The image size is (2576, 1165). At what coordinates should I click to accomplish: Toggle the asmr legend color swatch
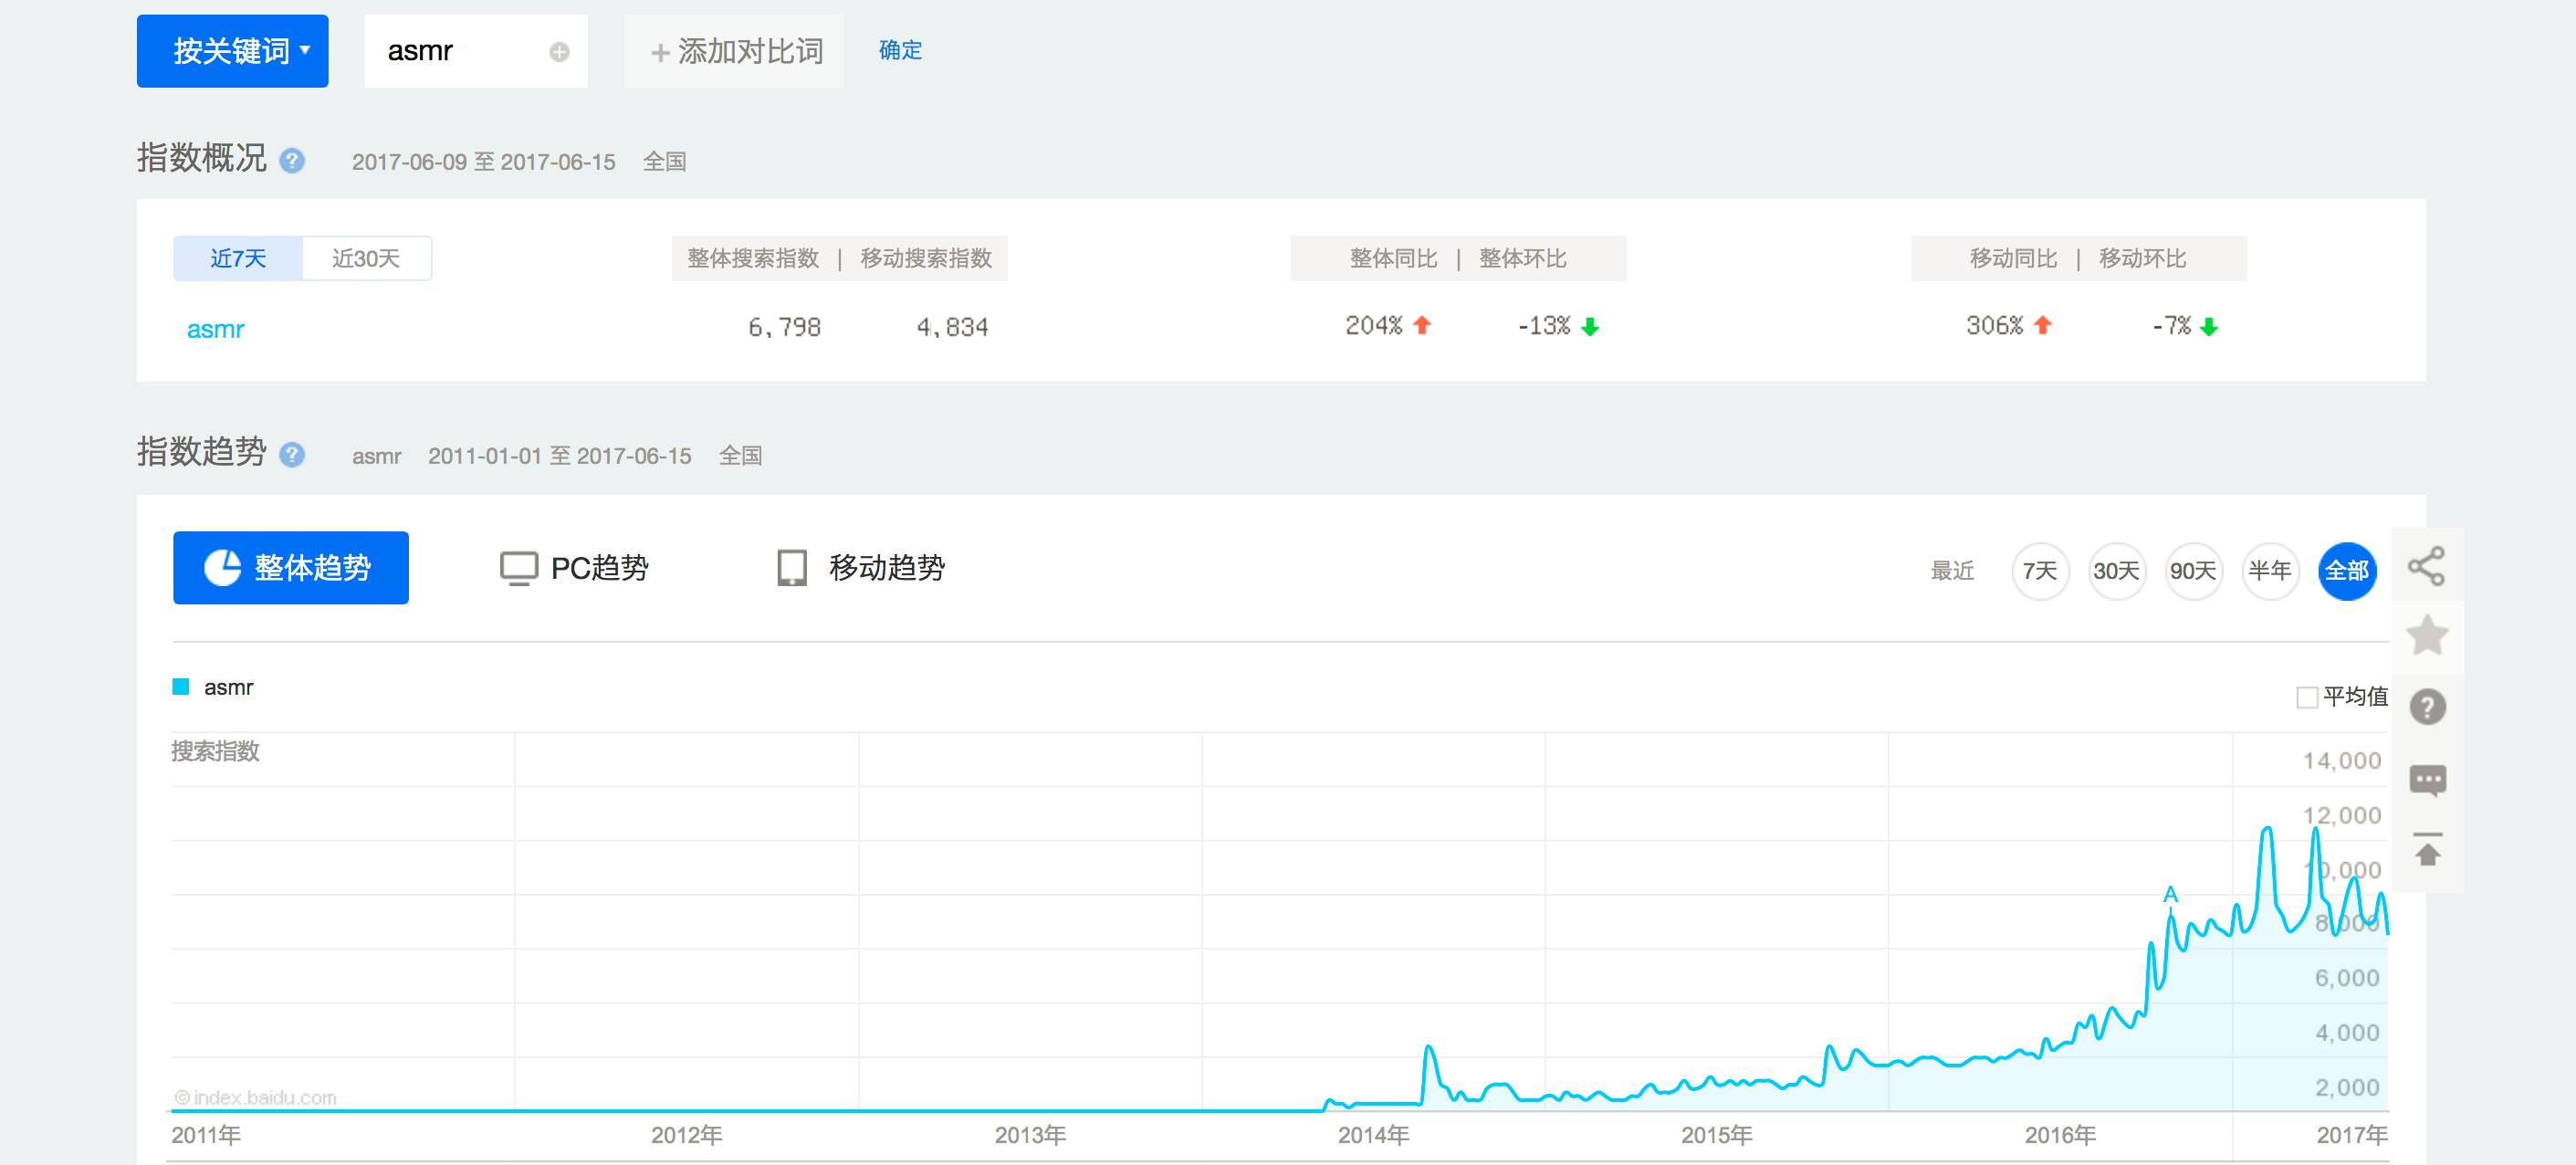point(181,687)
